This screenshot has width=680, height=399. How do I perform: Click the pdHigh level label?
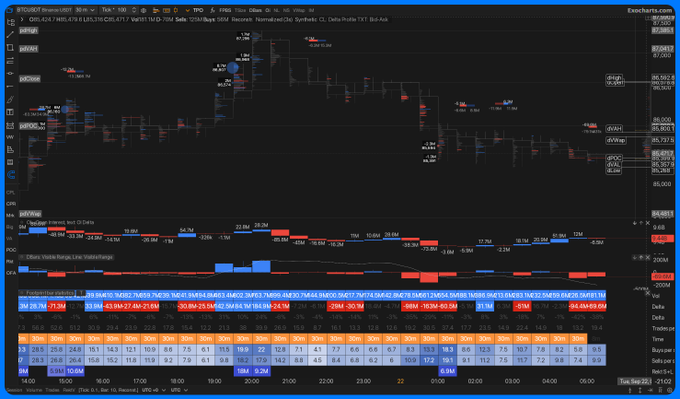point(29,30)
